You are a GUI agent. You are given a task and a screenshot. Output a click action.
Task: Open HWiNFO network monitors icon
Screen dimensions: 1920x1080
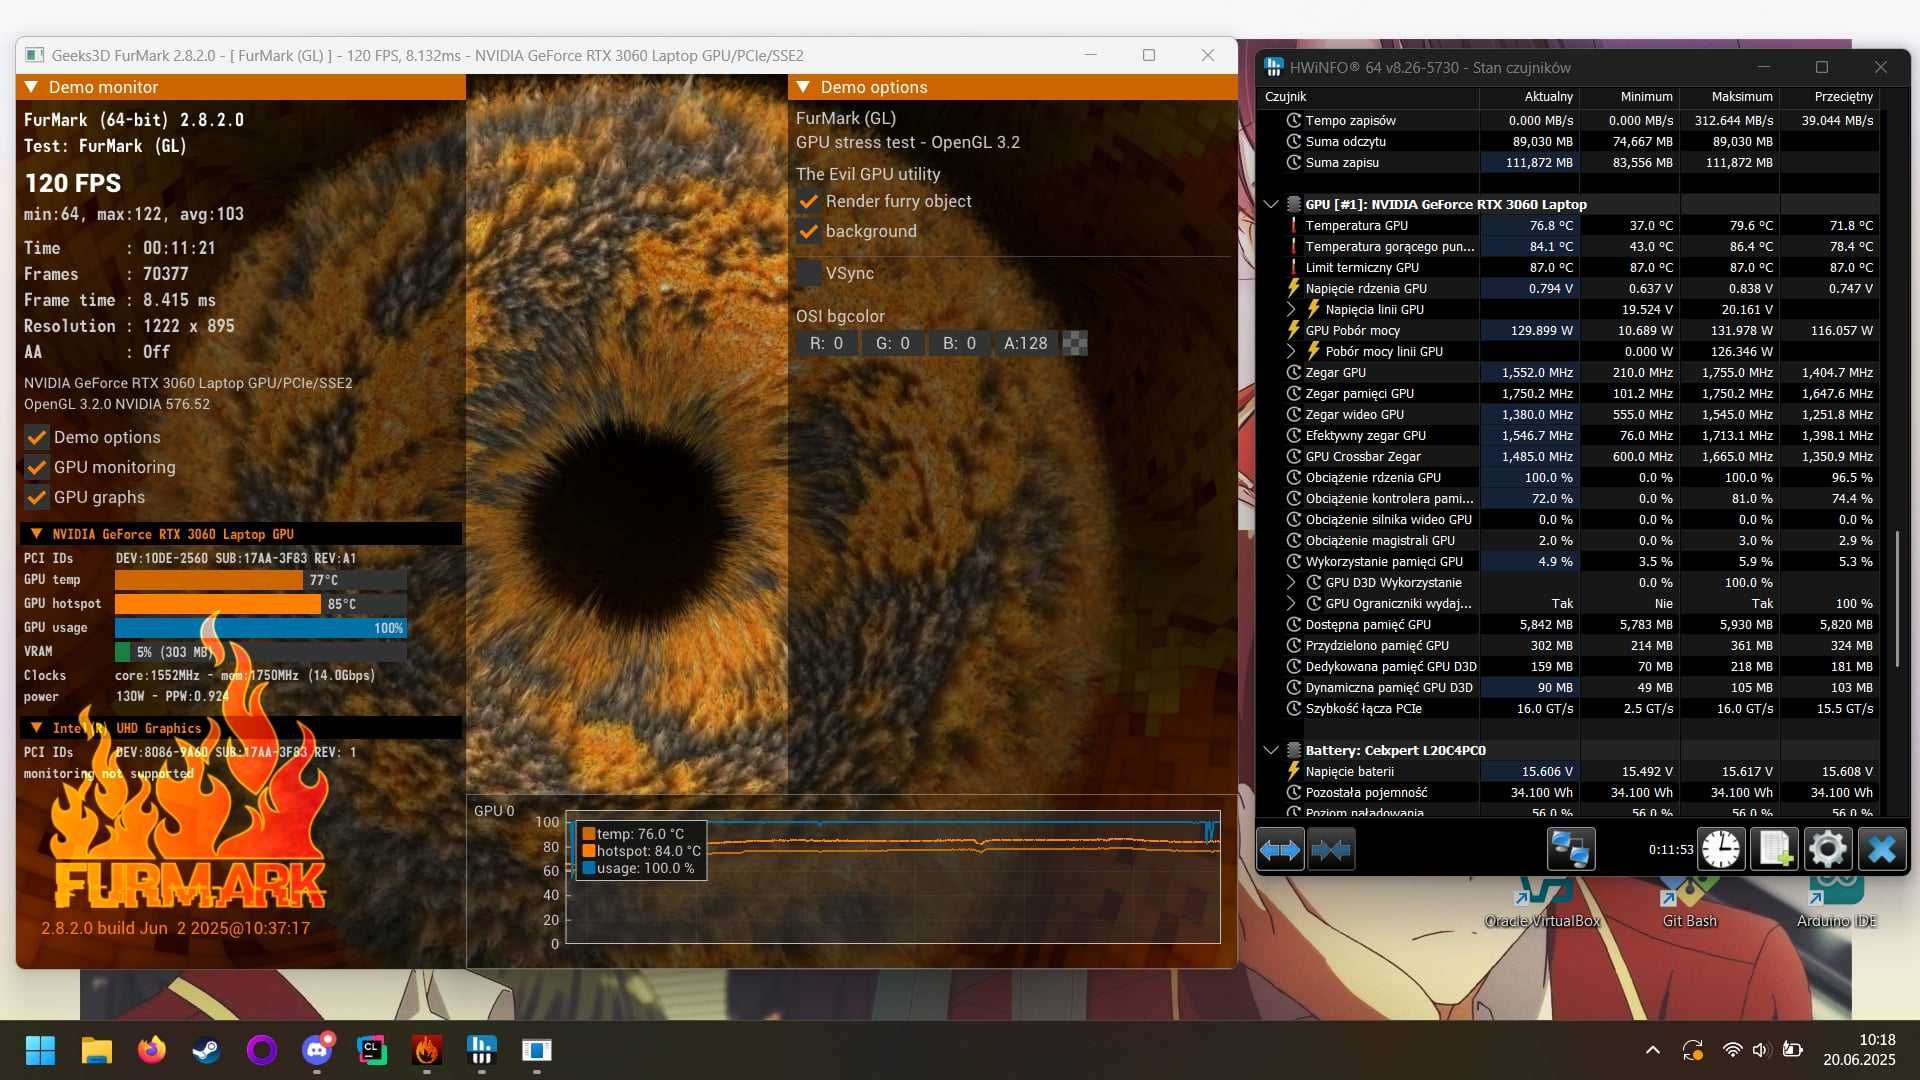[x=1570, y=850]
